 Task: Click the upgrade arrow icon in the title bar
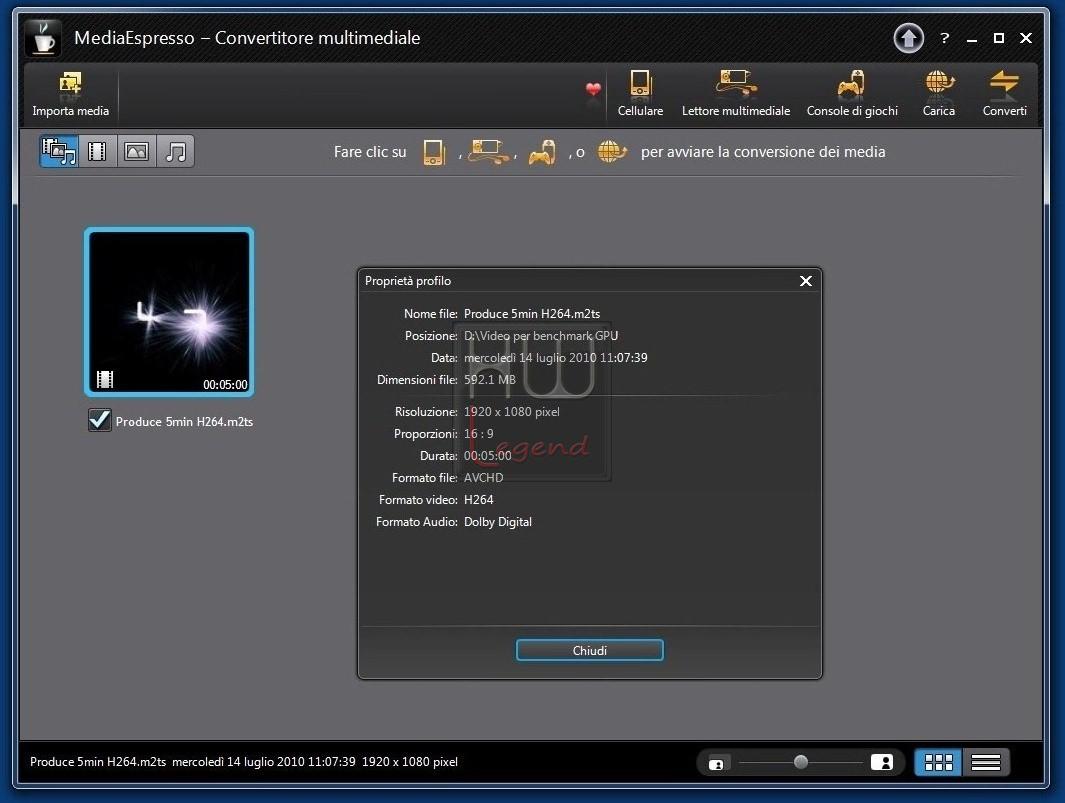tap(908, 38)
